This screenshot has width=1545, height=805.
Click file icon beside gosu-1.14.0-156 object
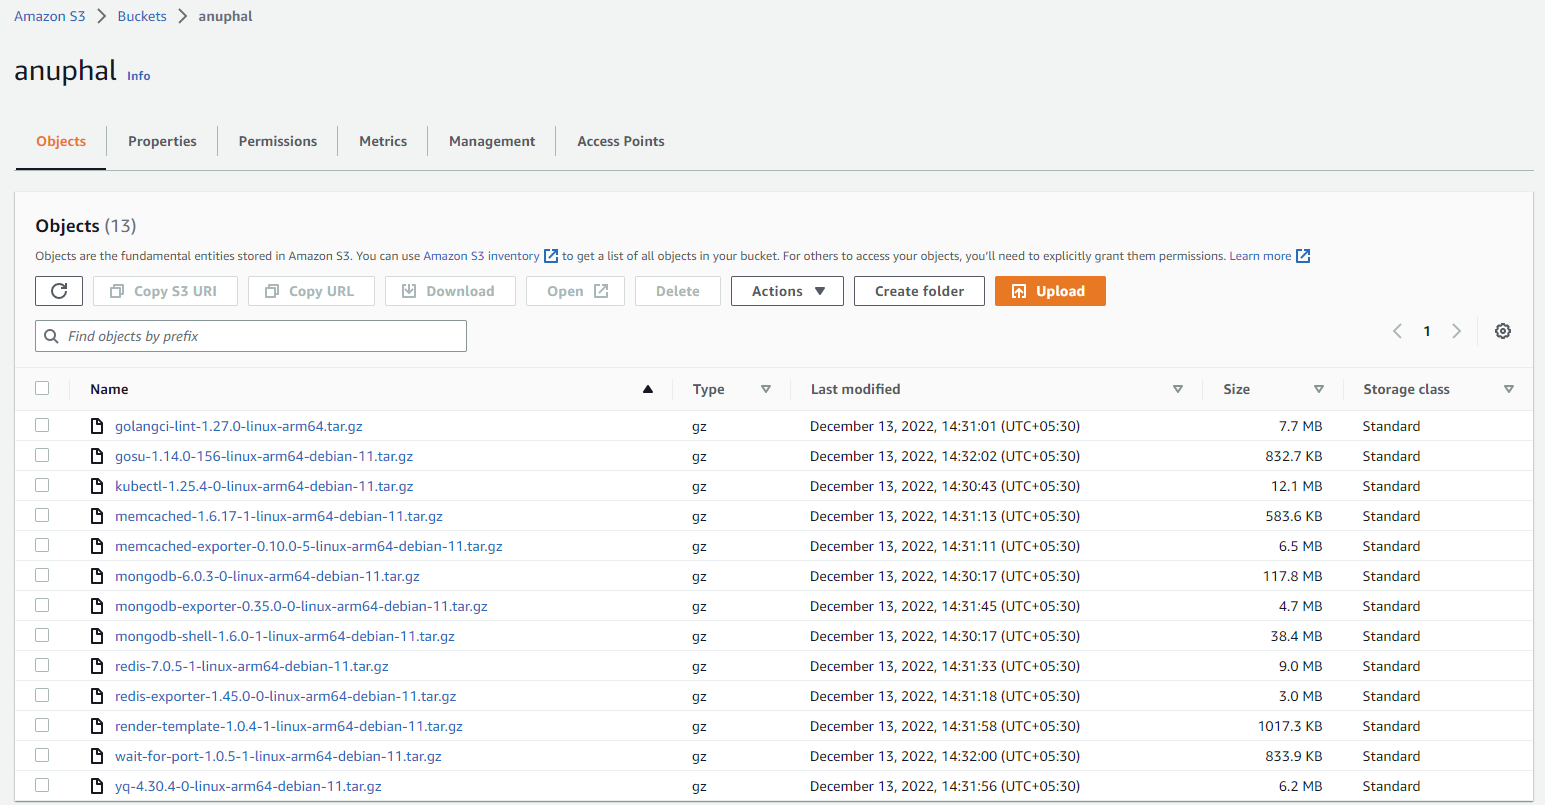tap(97, 456)
